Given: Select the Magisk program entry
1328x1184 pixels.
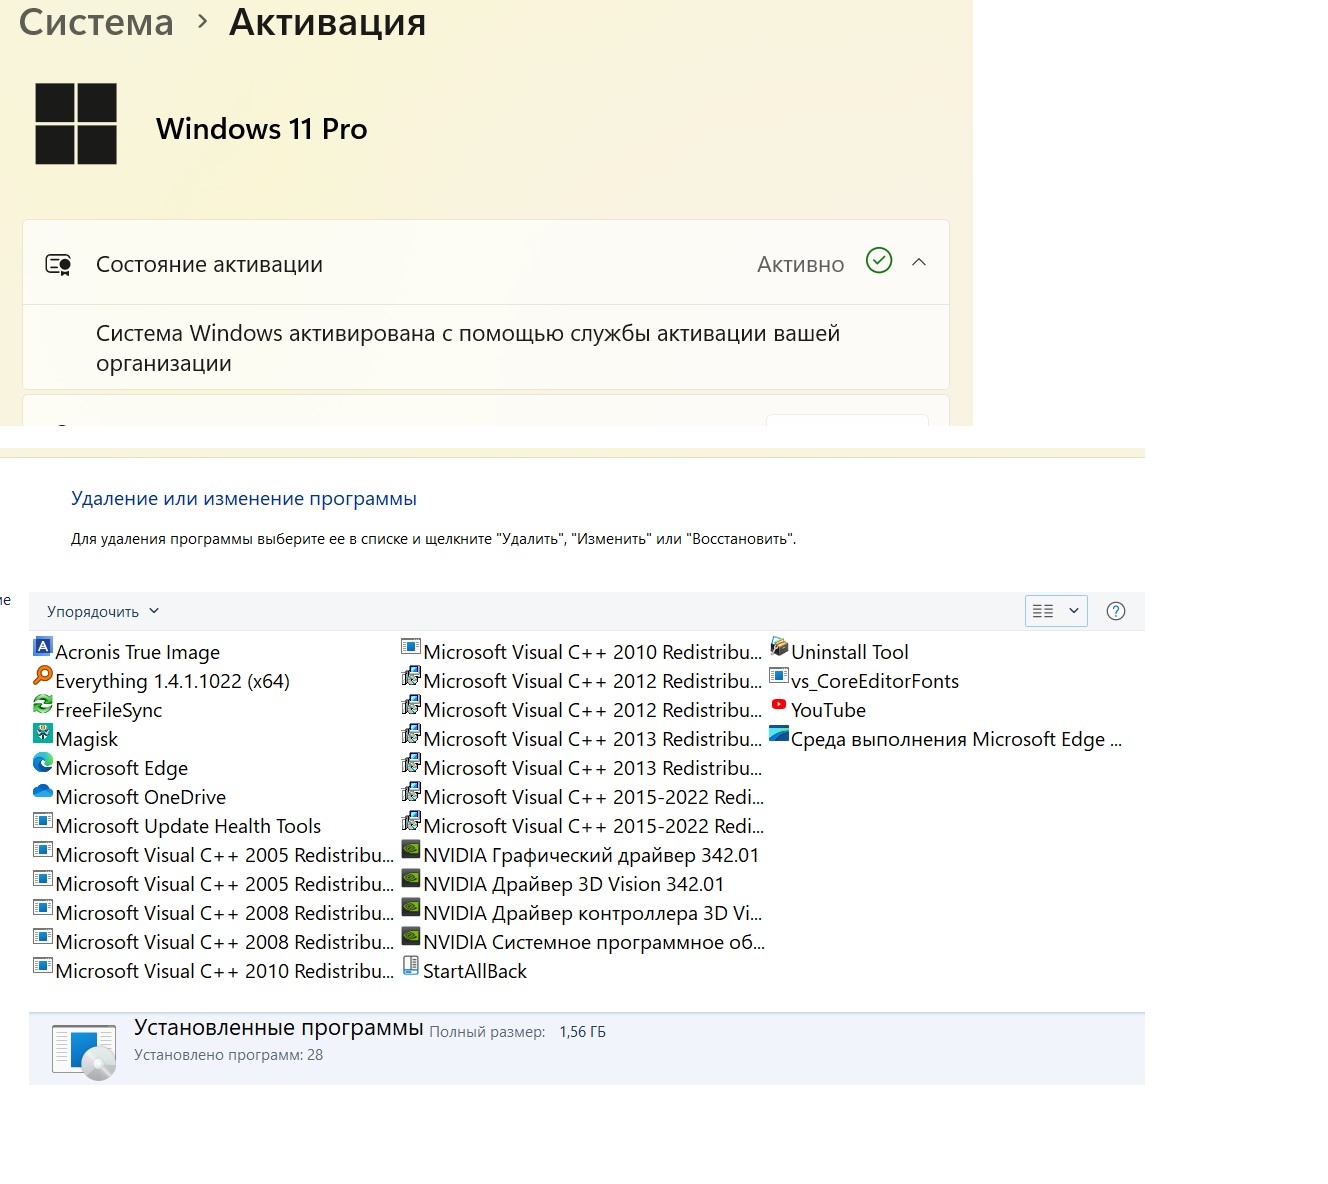Looking at the screenshot, I should click(87, 739).
